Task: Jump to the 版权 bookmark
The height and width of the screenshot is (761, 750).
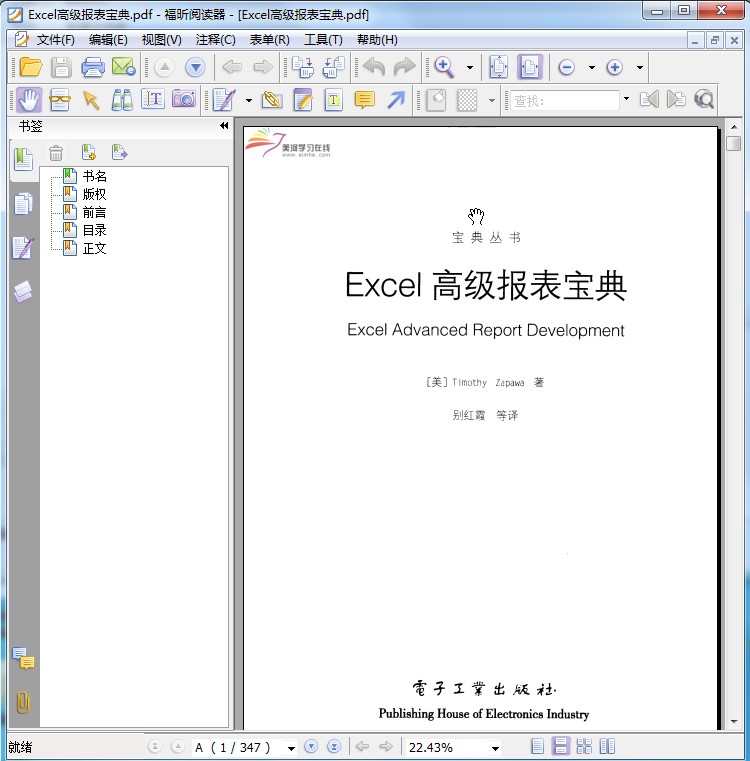Action: [94, 194]
